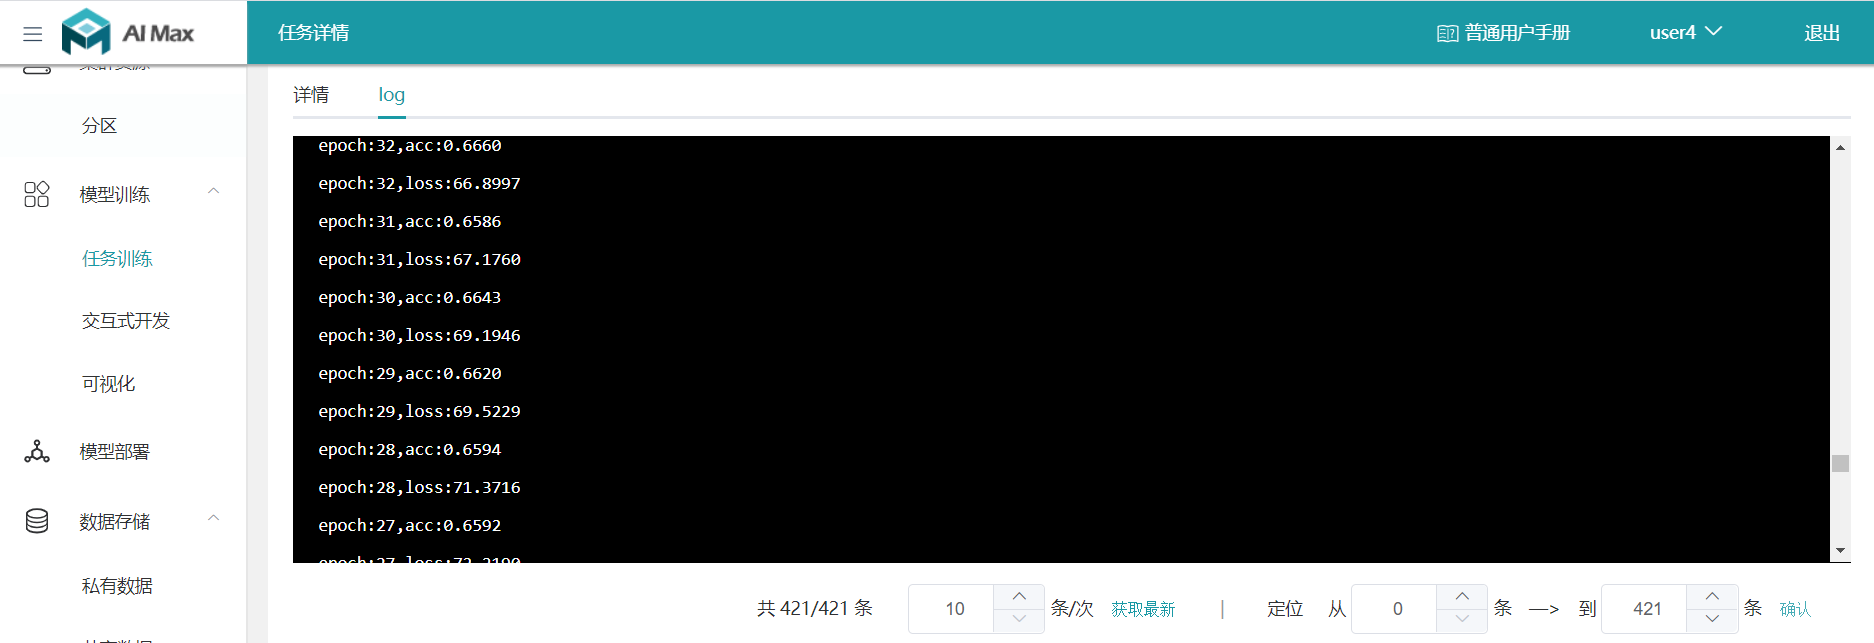
Task: Decrease the 条/次 count stepper
Action: [1019, 620]
